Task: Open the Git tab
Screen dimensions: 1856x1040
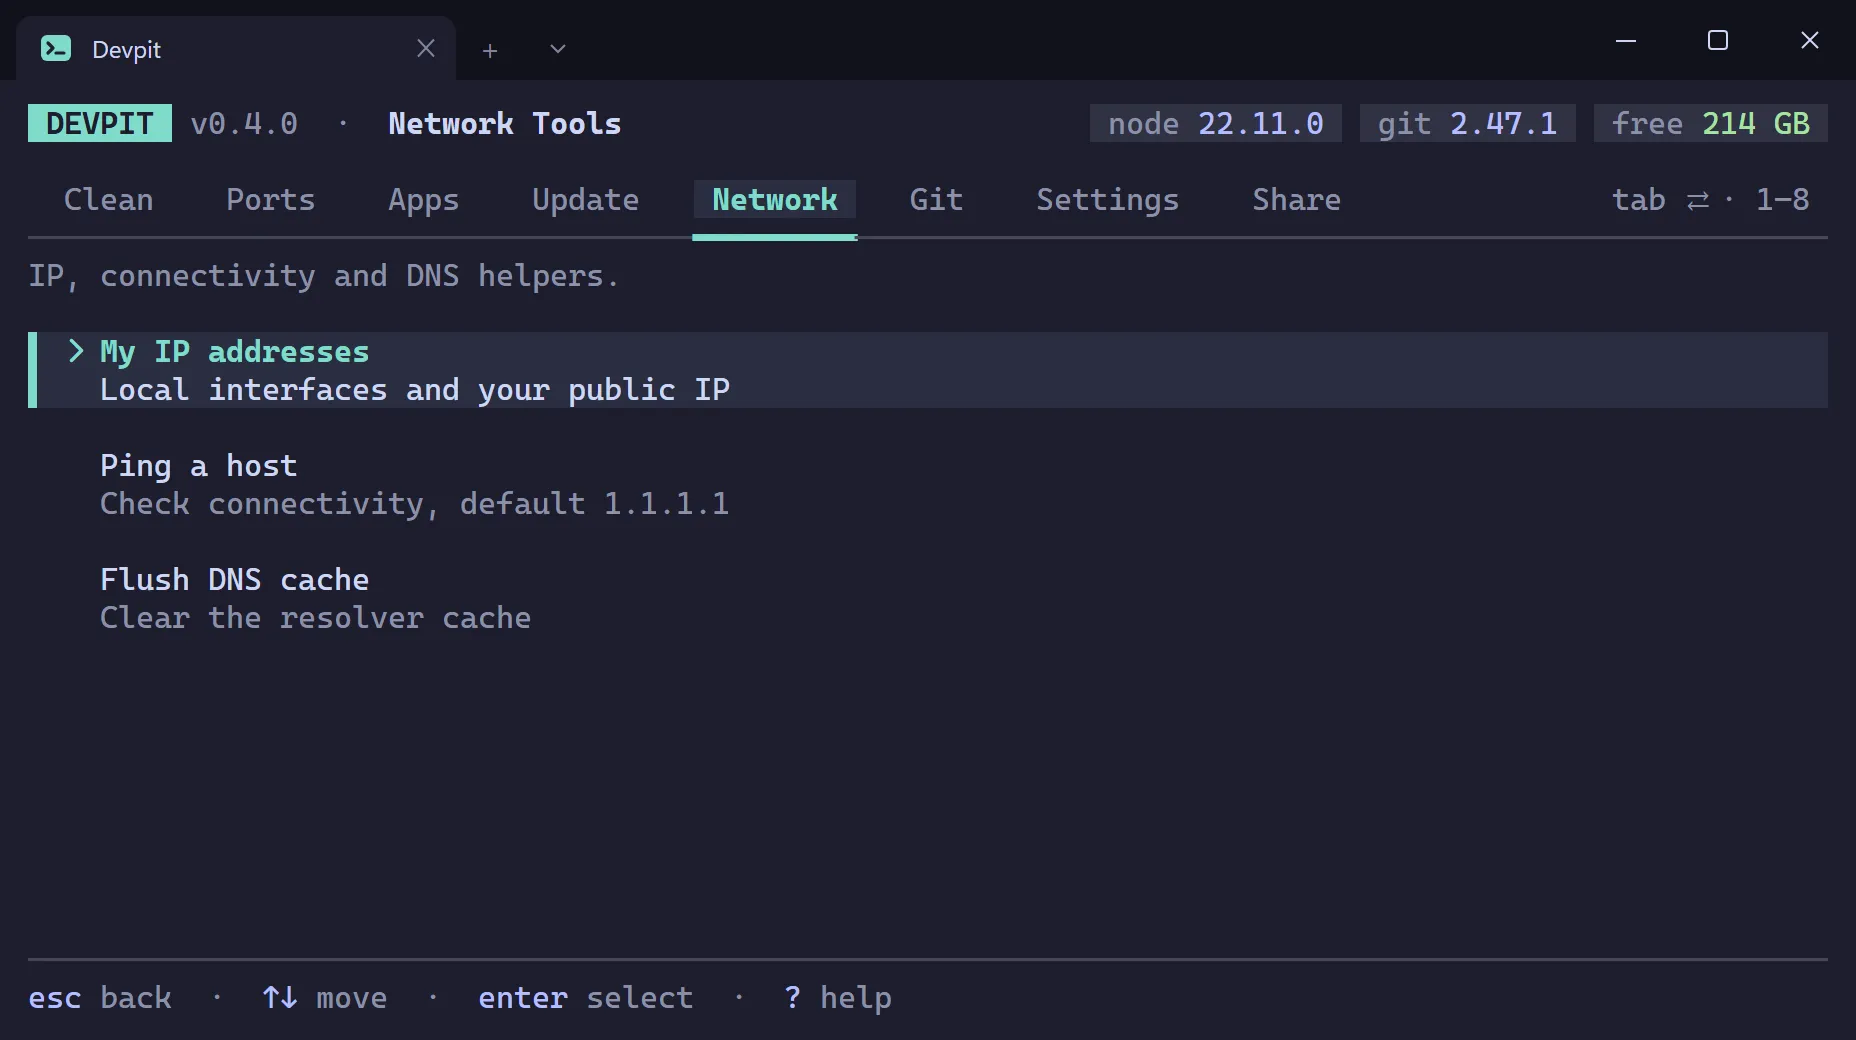Action: click(x=937, y=200)
